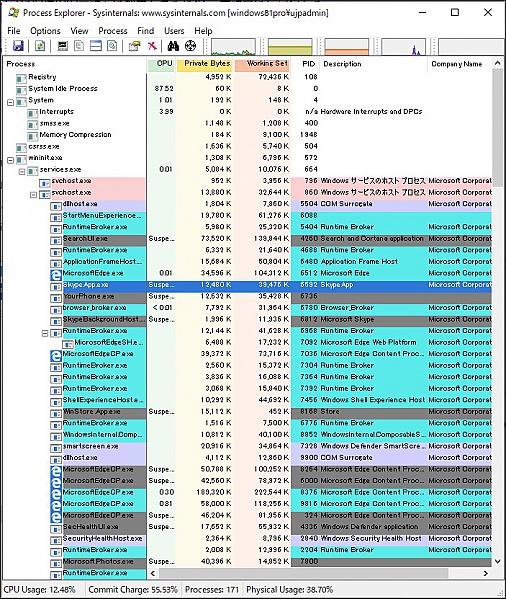Open System Information toolbar icon
Image resolution: width=506 pixels, height=599 pixels.
tap(62, 46)
